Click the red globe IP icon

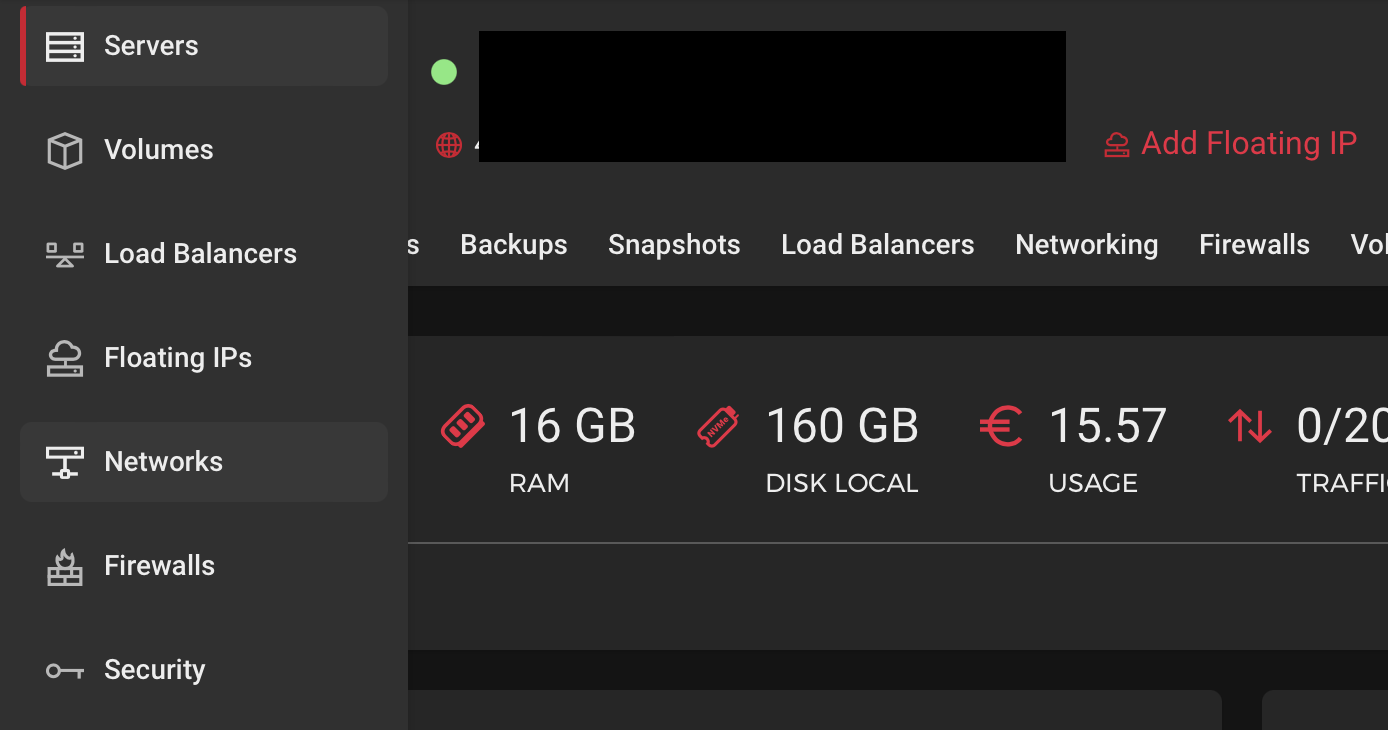click(x=449, y=145)
